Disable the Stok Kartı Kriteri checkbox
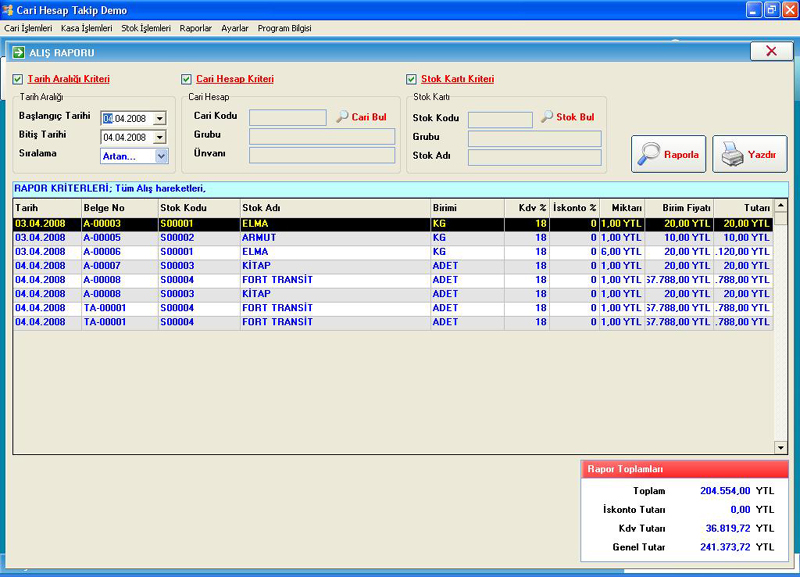800x577 pixels. [x=411, y=79]
